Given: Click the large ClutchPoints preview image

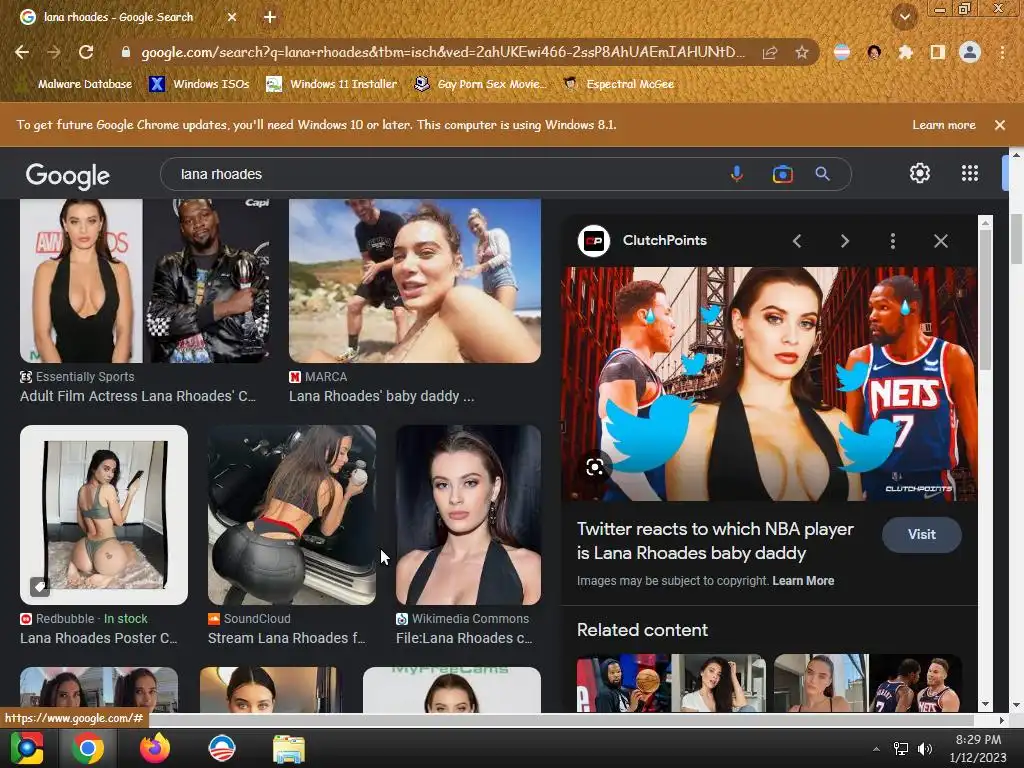Looking at the screenshot, I should [x=769, y=384].
